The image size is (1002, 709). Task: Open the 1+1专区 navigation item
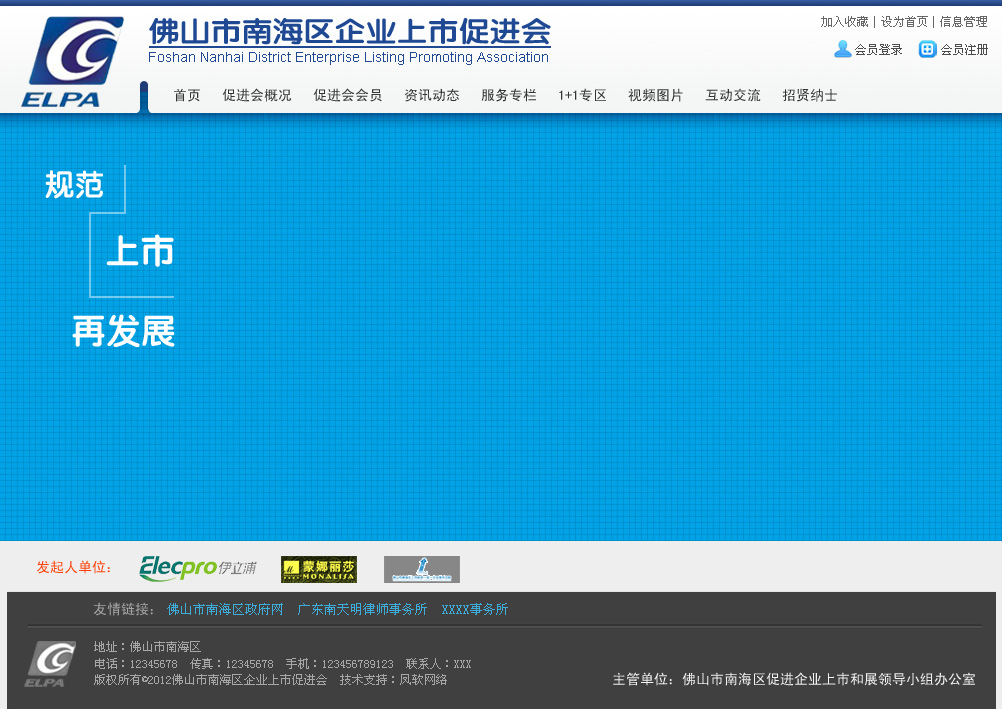[x=582, y=96]
